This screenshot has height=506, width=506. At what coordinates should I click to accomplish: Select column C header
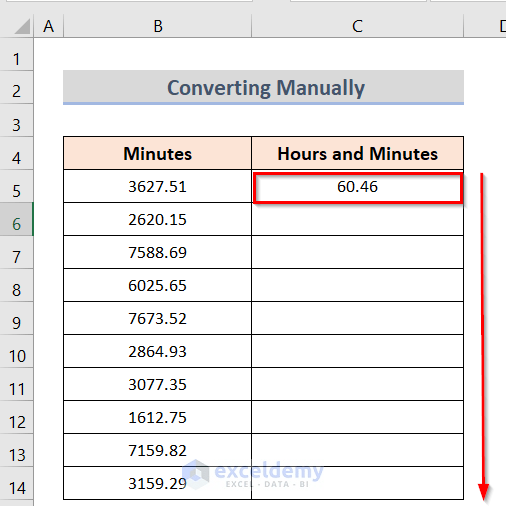(357, 26)
